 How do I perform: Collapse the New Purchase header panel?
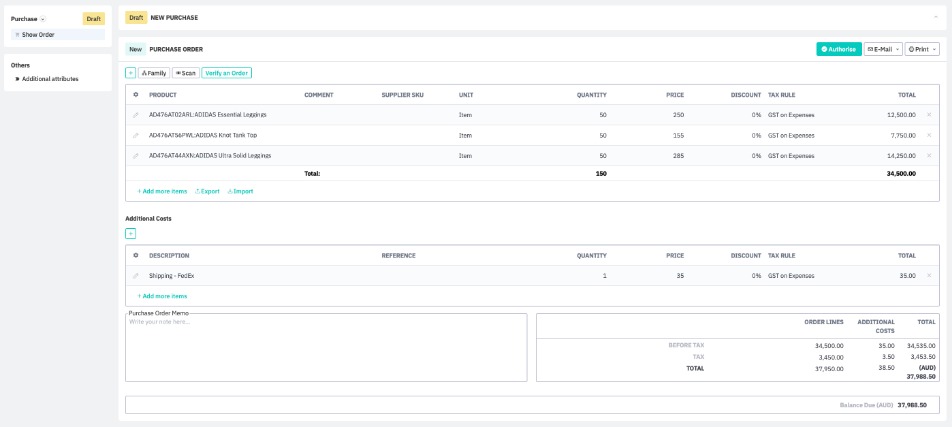point(934,17)
